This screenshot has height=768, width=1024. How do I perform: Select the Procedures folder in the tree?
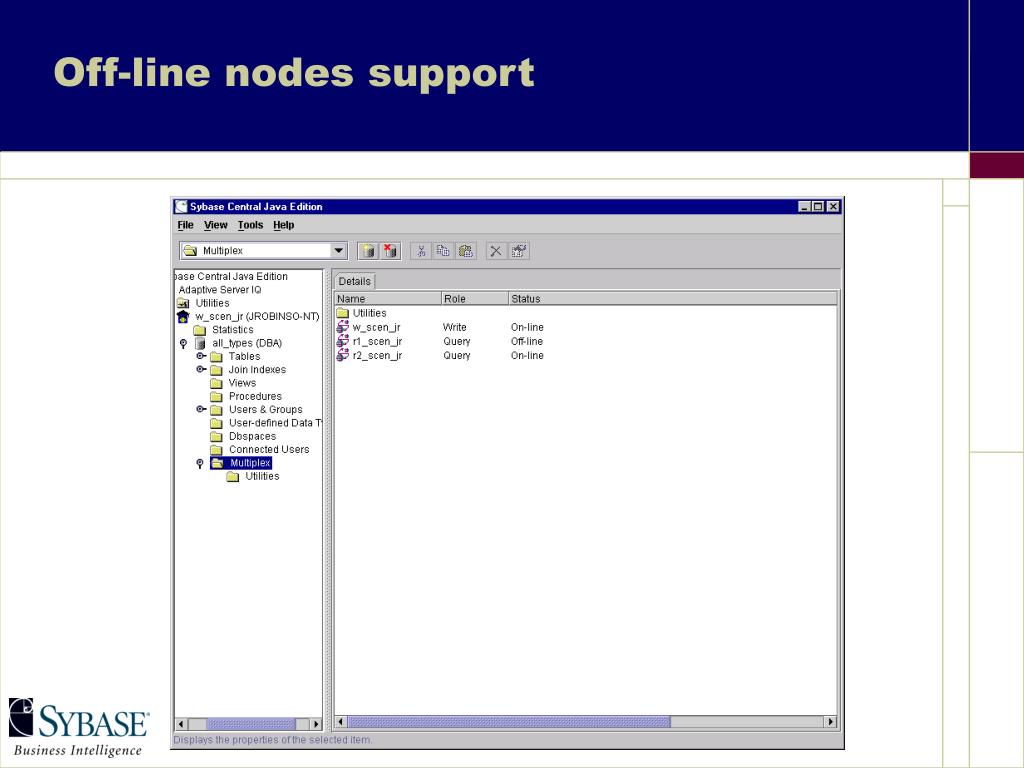click(x=255, y=396)
